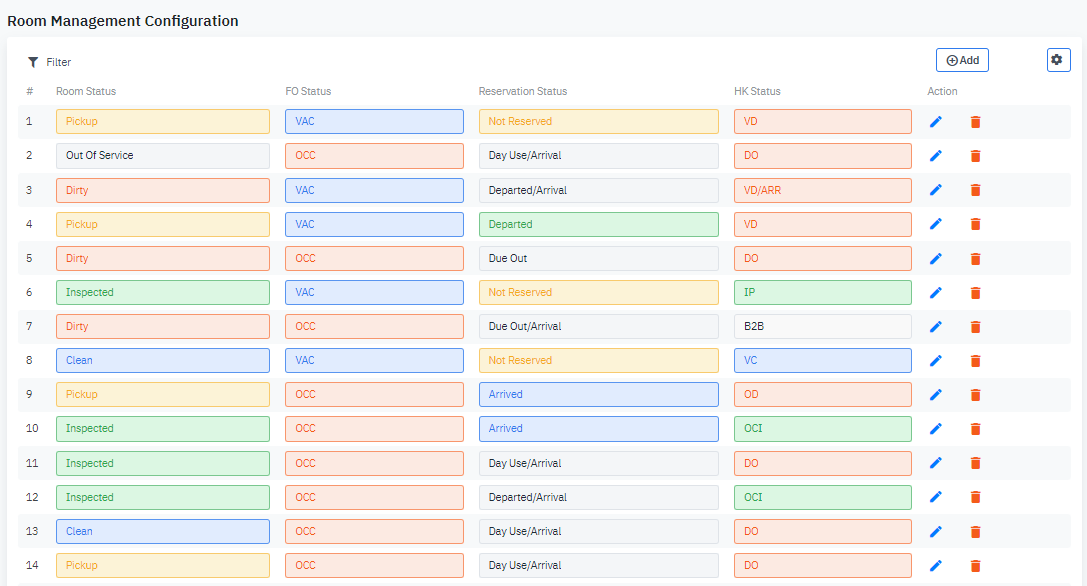Edit the Due Out reservation rule

[936, 258]
